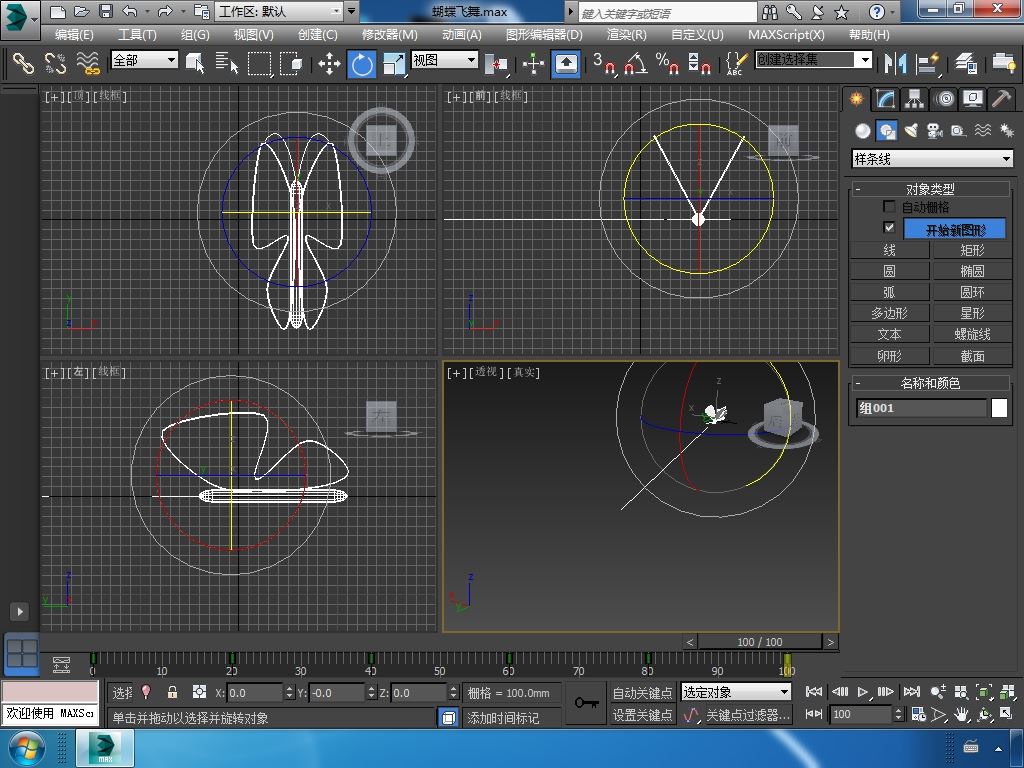Click the Cameras category icon

934,131
